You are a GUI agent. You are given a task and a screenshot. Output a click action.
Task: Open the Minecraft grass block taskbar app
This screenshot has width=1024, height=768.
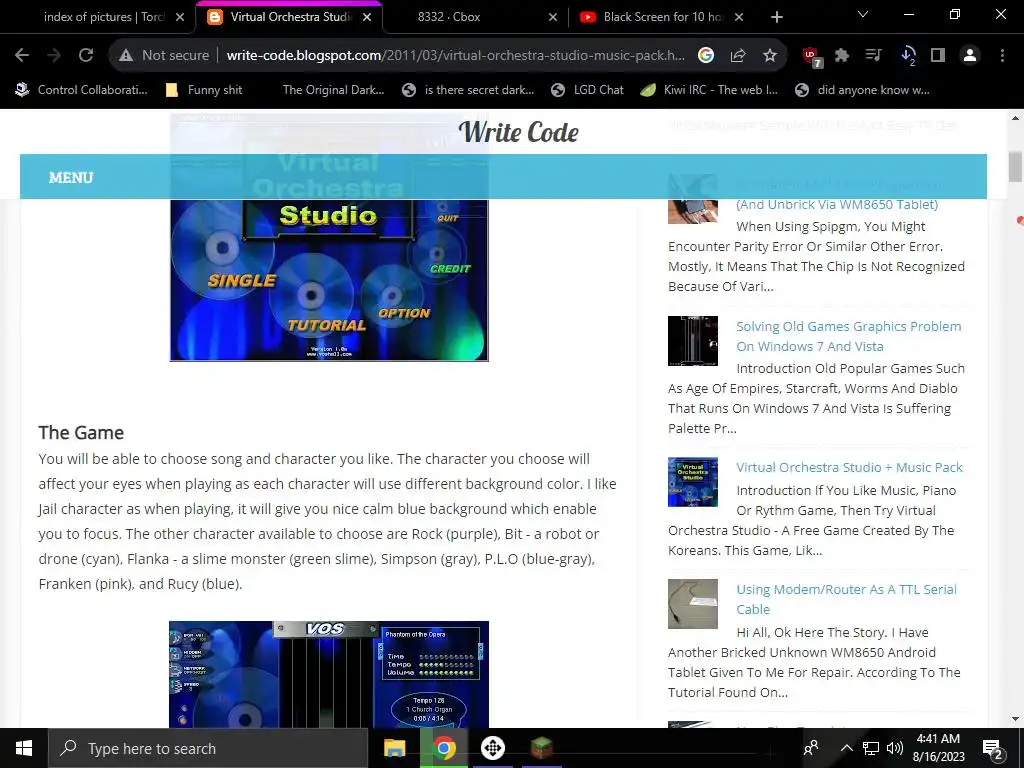tap(541, 748)
